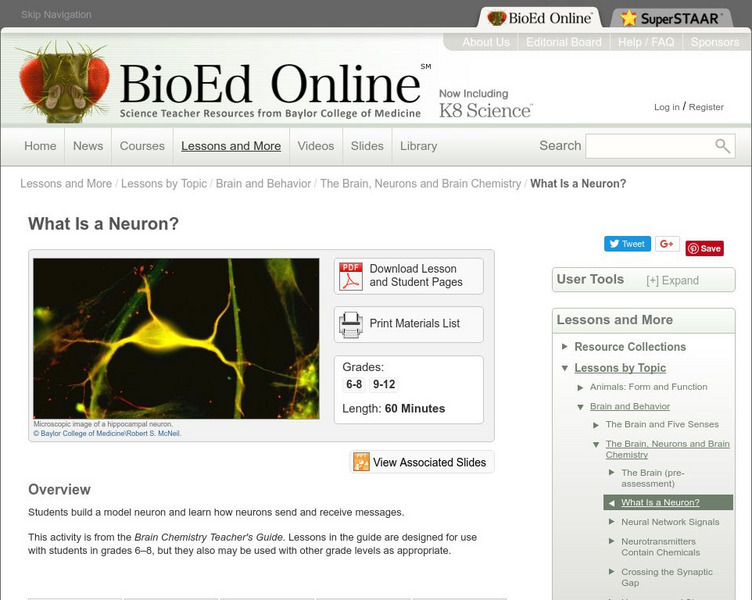The image size is (752, 600).
Task: Share via Google Plus button
Action: 667,244
